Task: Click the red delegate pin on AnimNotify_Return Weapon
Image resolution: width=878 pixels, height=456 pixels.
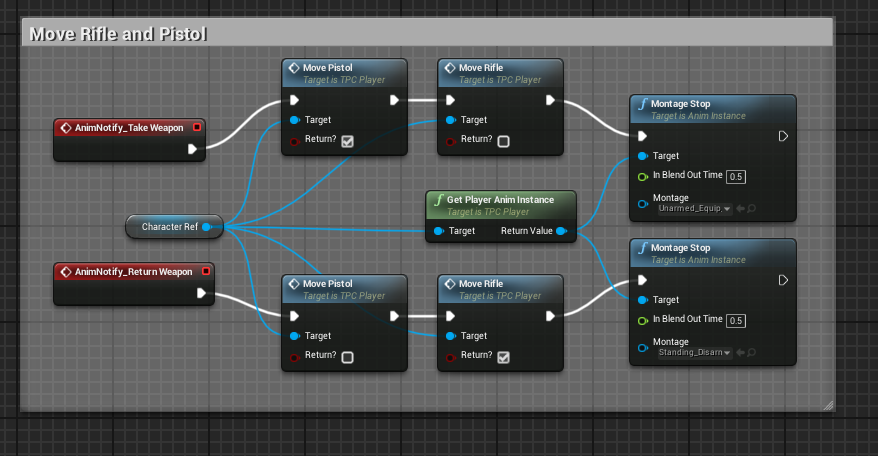Action: coord(206,271)
